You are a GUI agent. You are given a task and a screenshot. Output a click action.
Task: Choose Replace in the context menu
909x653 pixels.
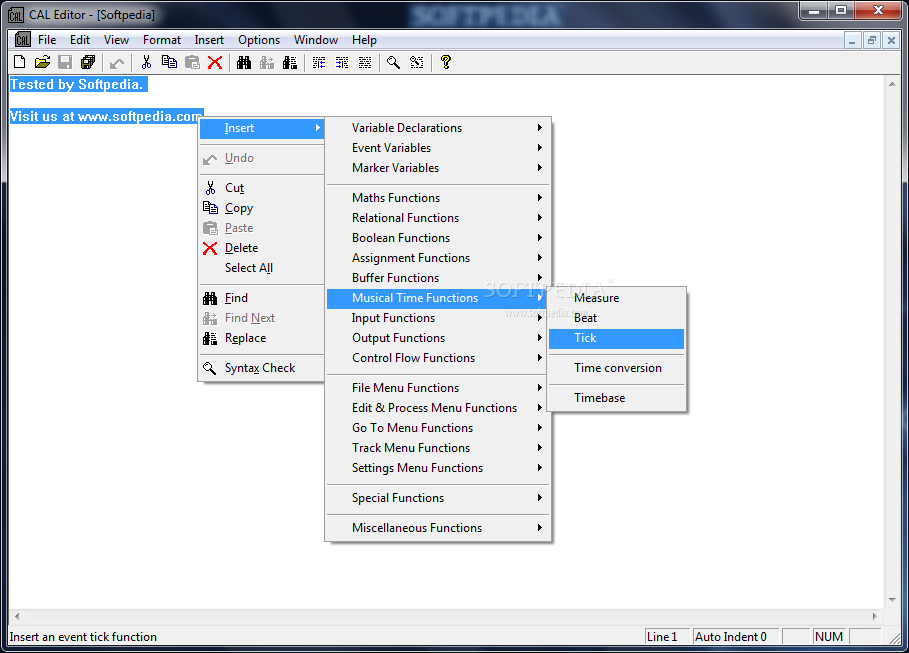click(x=262, y=338)
